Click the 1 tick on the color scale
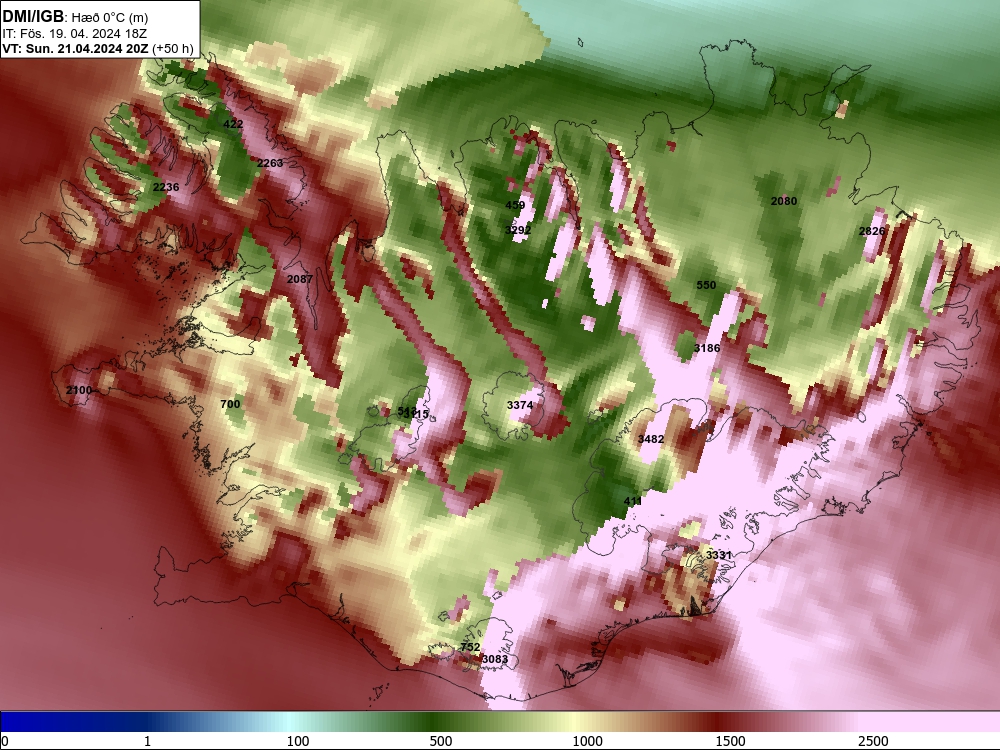The width and height of the screenshot is (1000, 750). point(147,741)
